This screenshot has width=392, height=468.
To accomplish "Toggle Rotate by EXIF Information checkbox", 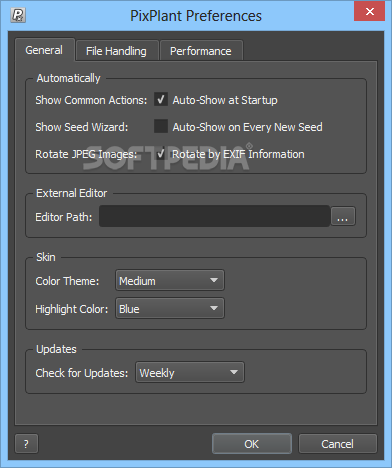I will 161,154.
